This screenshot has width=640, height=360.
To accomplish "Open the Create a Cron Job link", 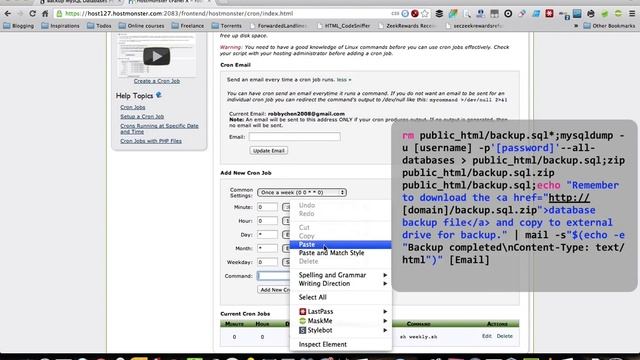I will [x=157, y=81].
